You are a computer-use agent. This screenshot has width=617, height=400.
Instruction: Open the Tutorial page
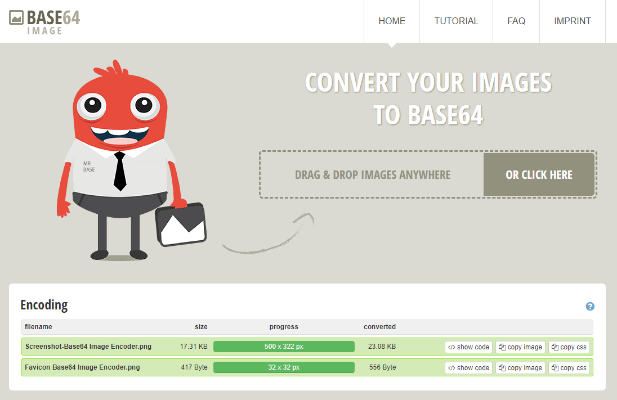click(456, 21)
